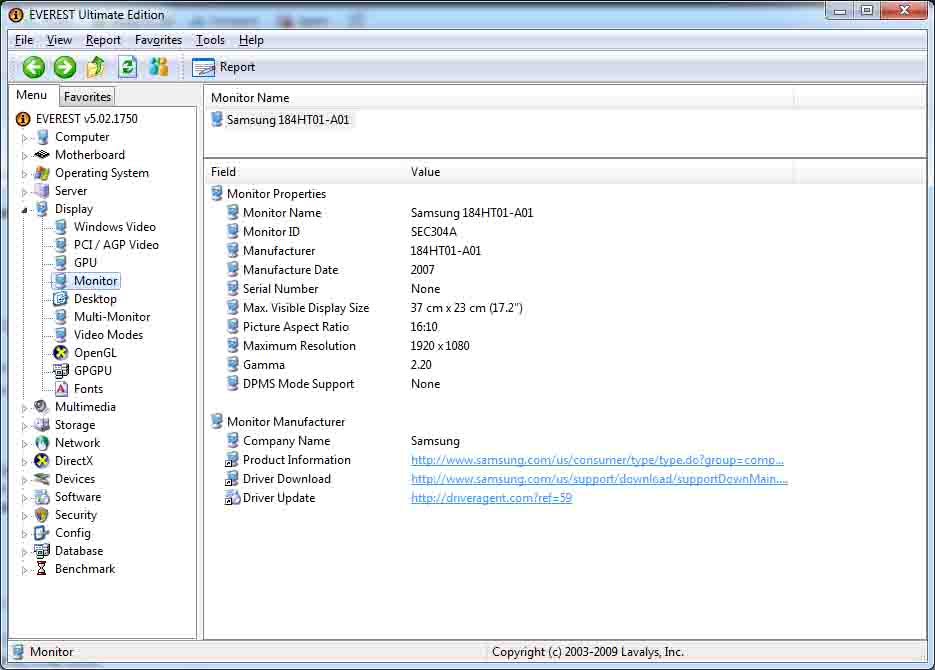Select Windows Video in the tree
Image resolution: width=935 pixels, height=670 pixels.
tap(114, 227)
